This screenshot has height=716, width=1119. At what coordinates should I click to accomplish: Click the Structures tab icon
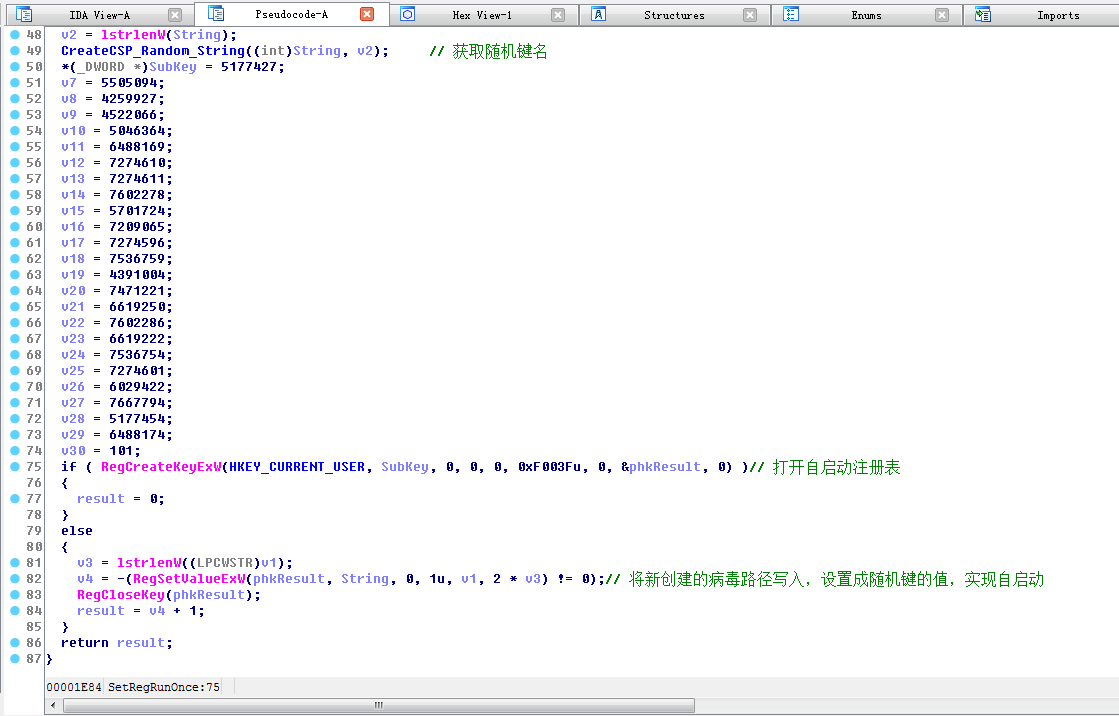[x=599, y=14]
